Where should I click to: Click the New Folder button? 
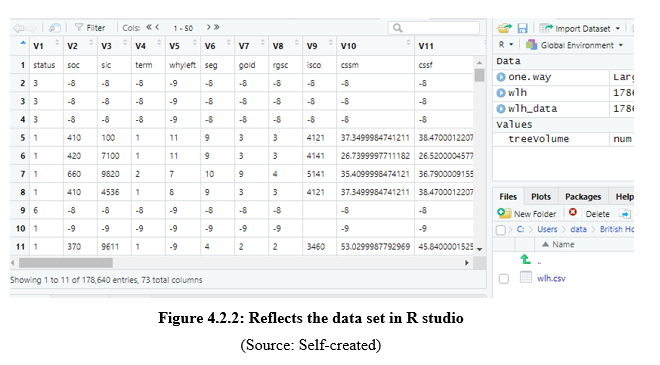click(527, 213)
